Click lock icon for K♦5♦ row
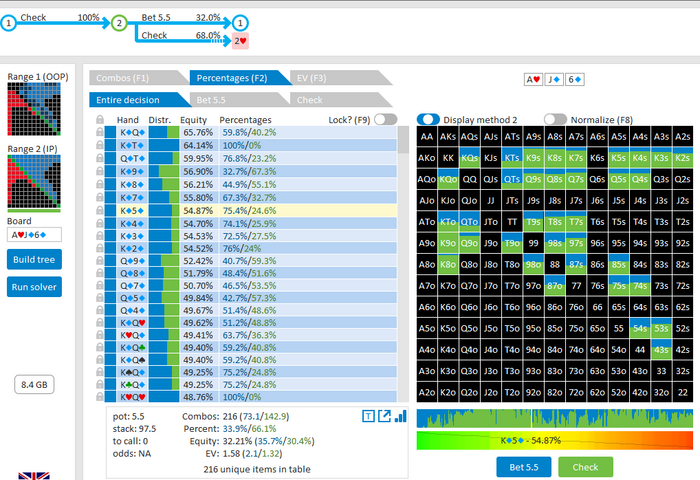 point(100,210)
